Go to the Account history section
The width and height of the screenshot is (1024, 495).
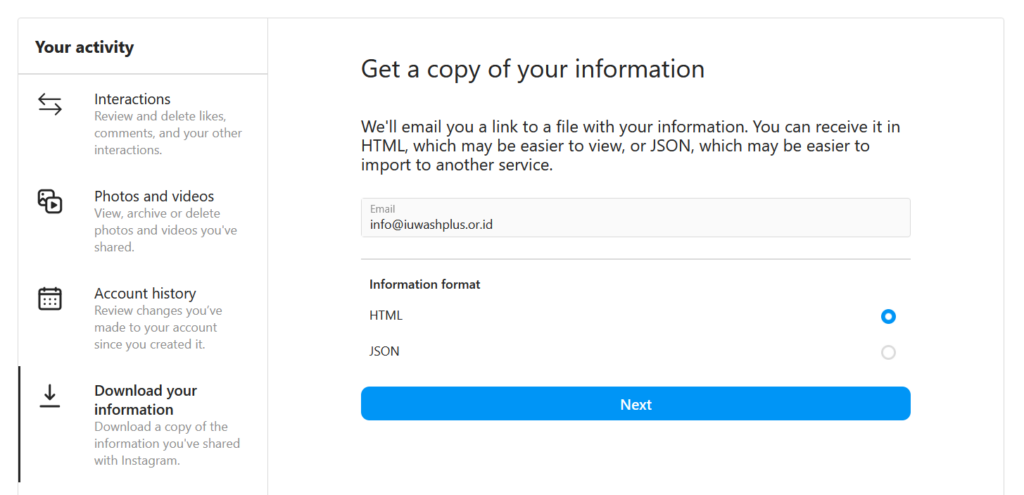coord(143,318)
